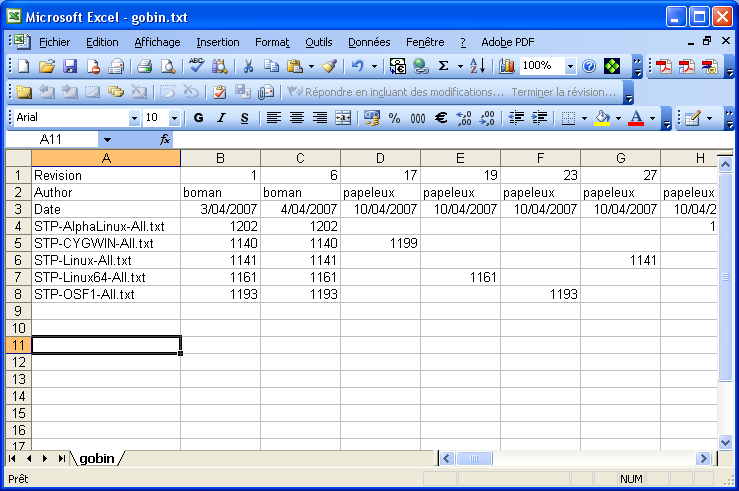Select column A header
Image resolution: width=739 pixels, height=491 pixels.
tap(106, 158)
